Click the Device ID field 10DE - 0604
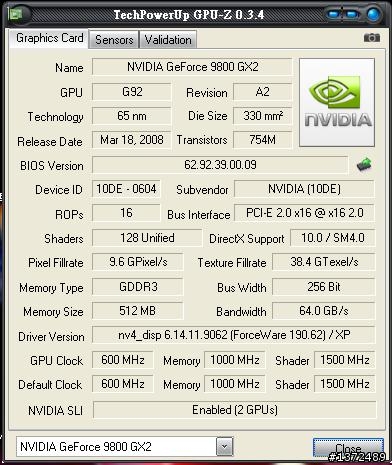 click(126, 189)
